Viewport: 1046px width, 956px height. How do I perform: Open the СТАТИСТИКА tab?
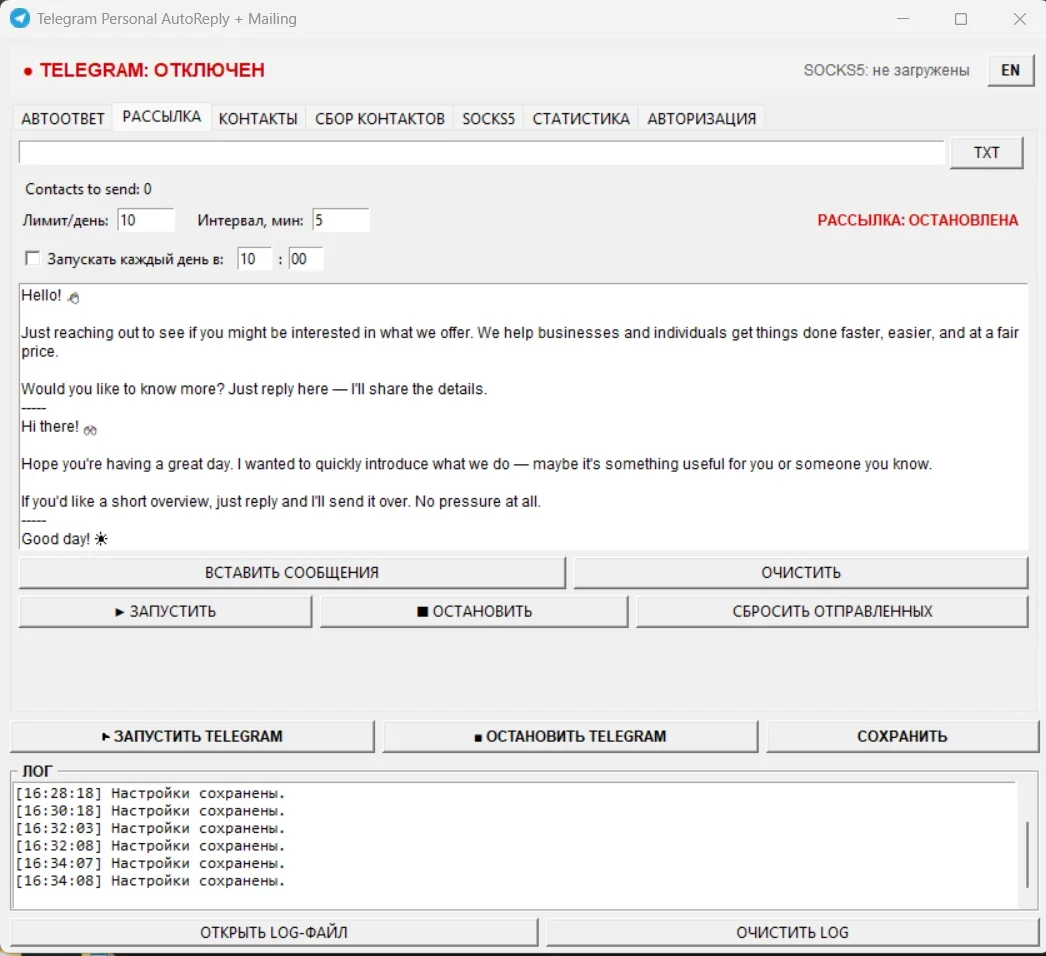[x=580, y=119]
